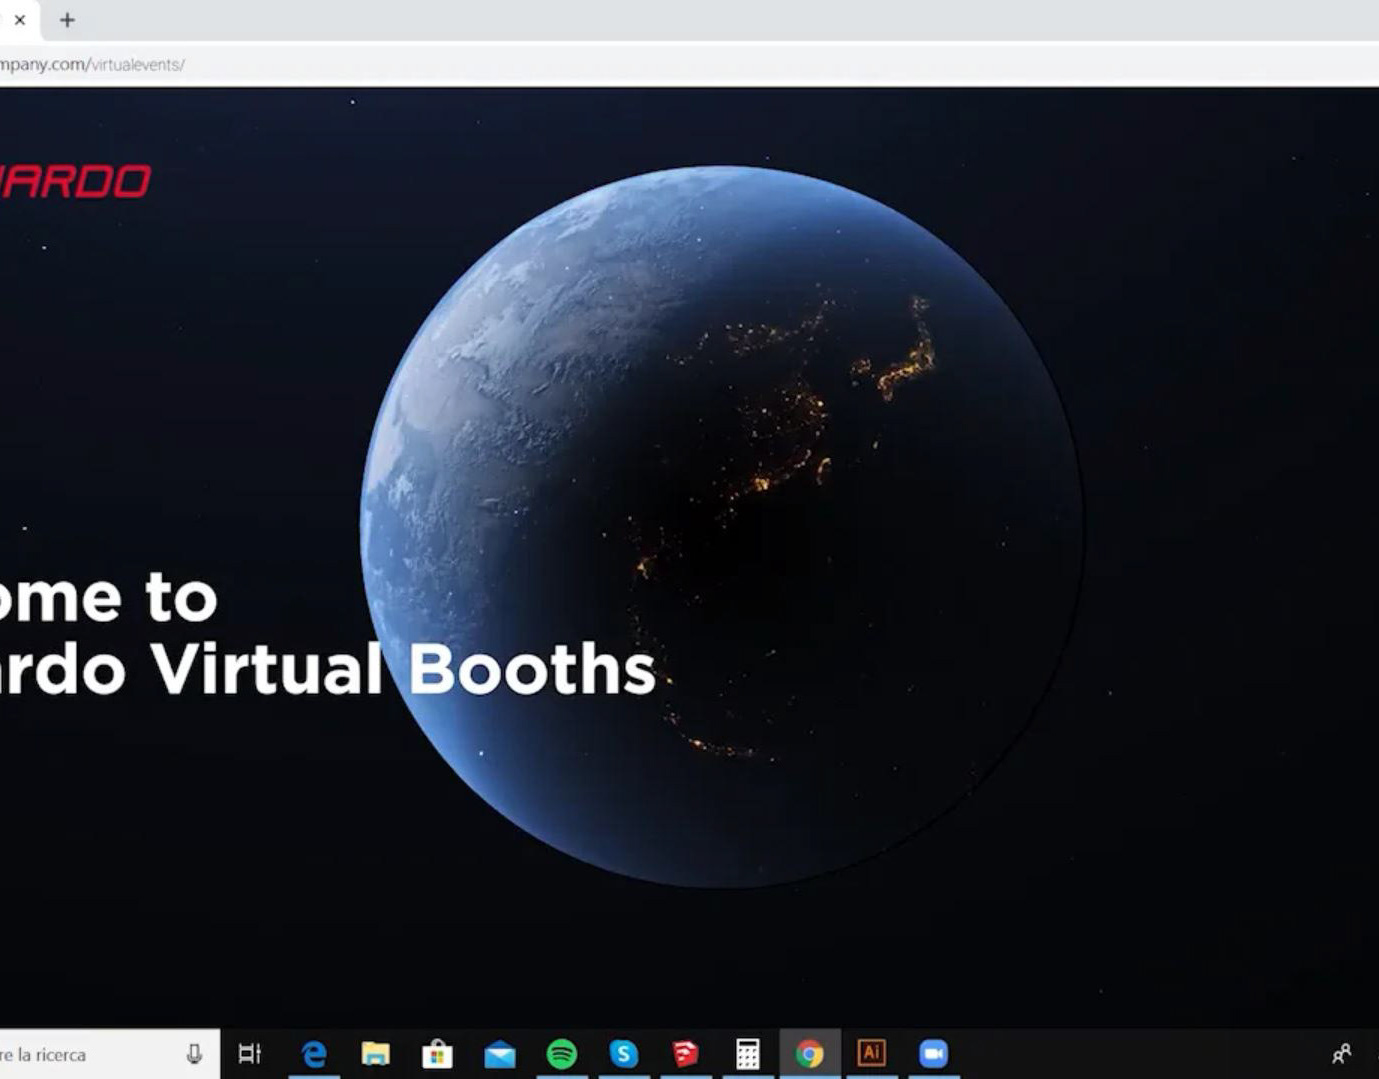Open Skype from the taskbar

click(x=624, y=1054)
